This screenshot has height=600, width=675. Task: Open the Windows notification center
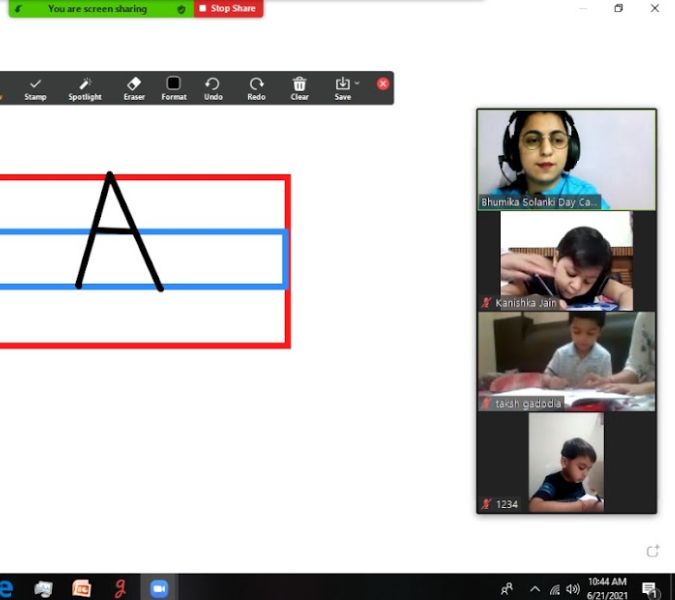click(650, 589)
